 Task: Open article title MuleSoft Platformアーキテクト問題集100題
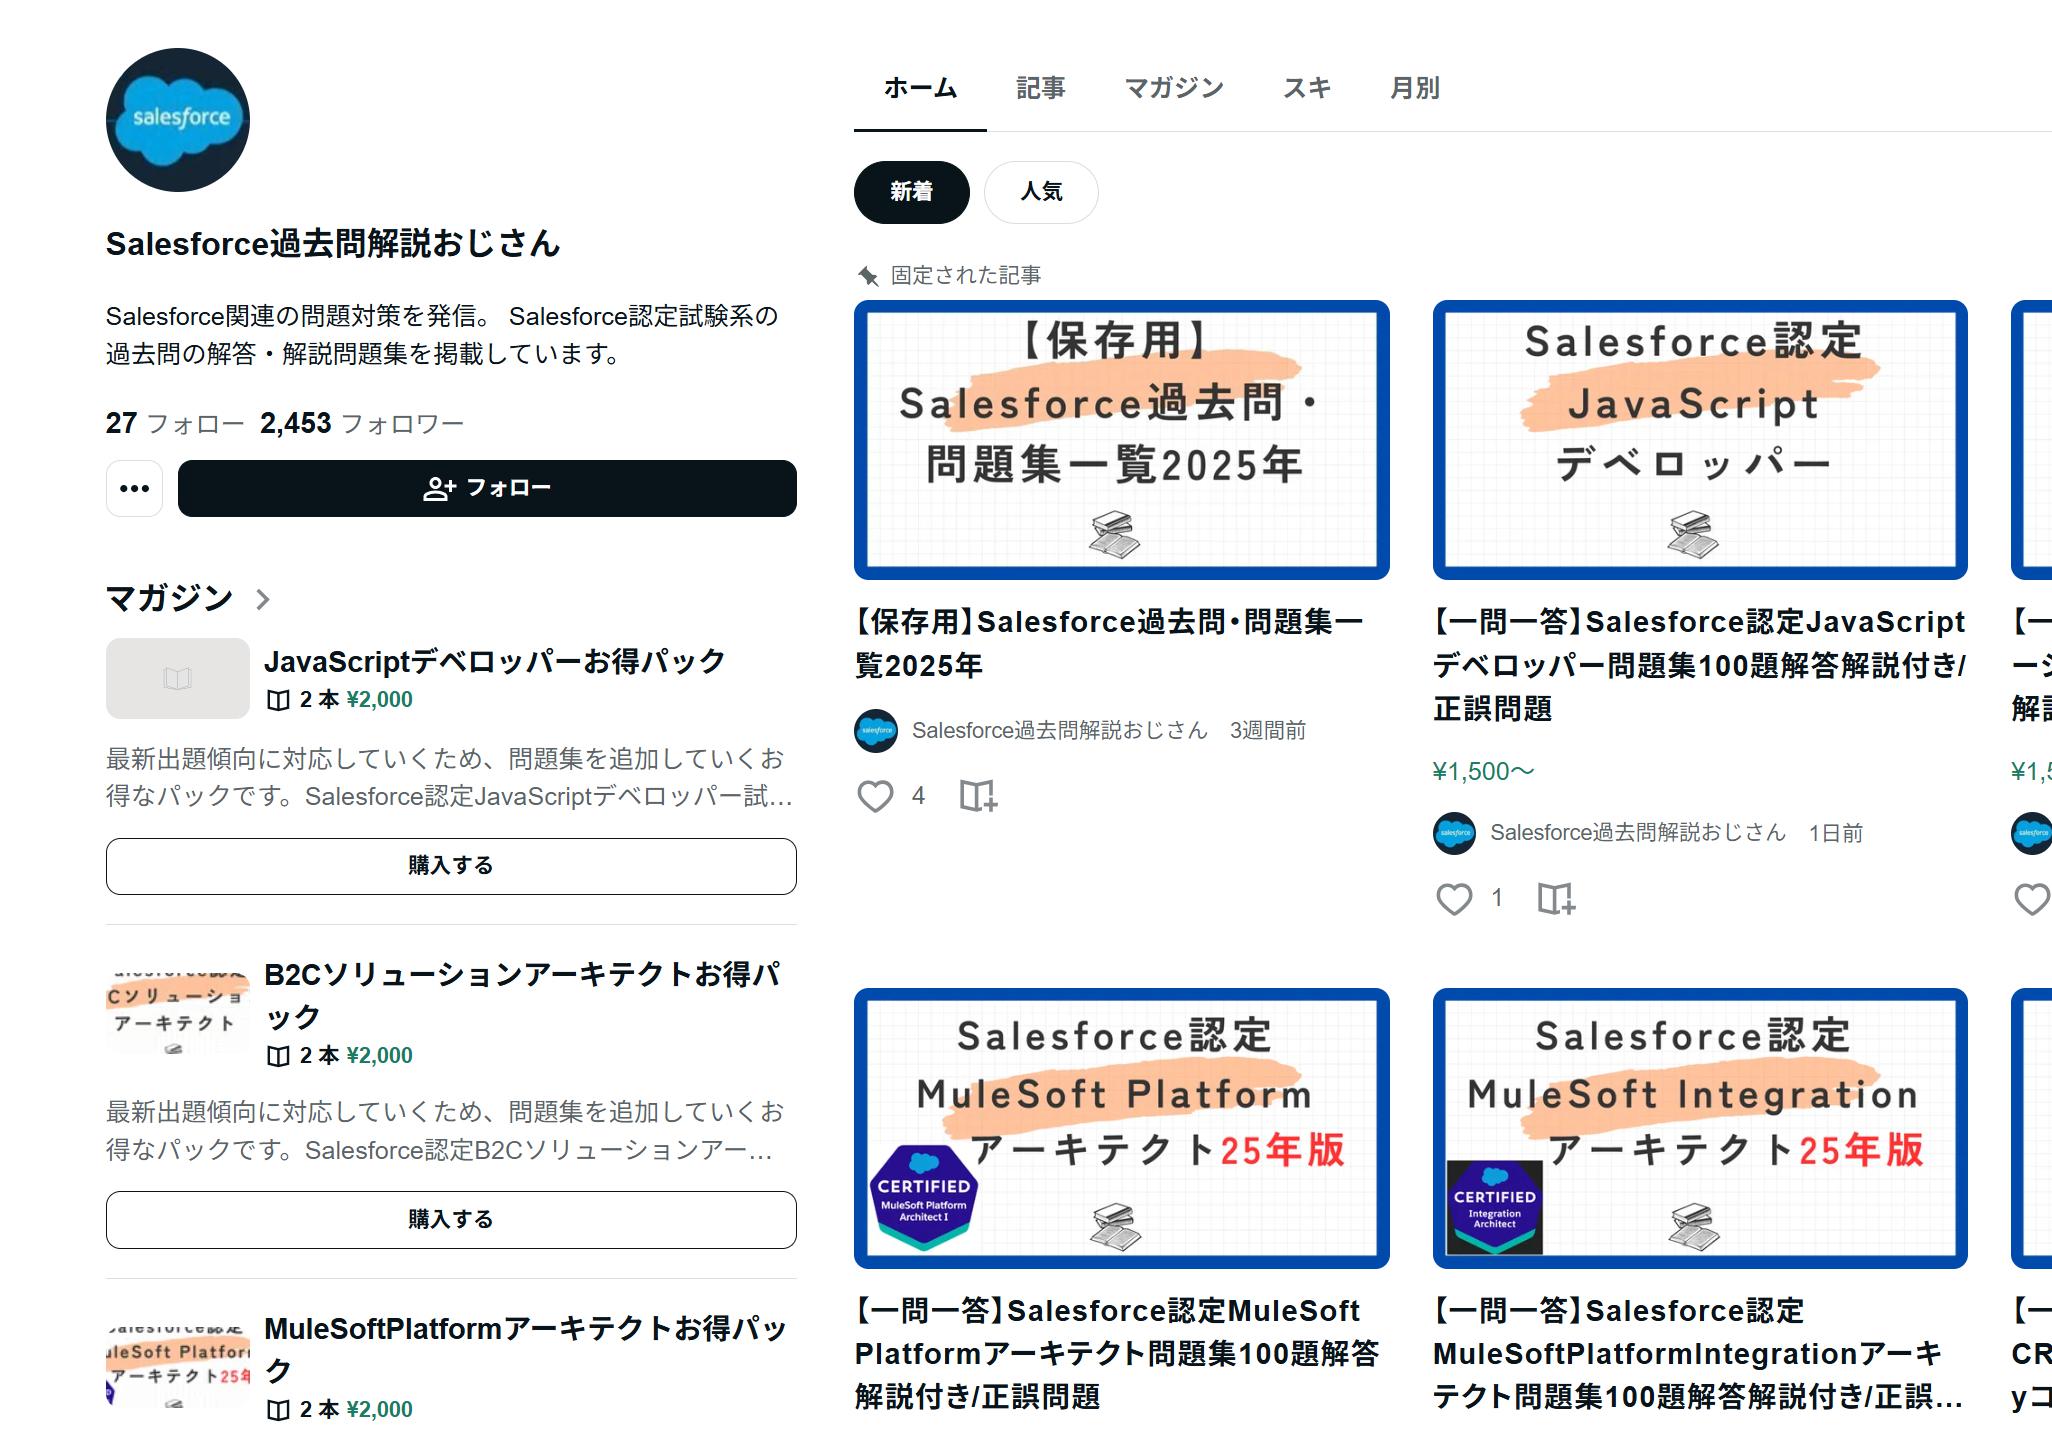(x=1117, y=1353)
